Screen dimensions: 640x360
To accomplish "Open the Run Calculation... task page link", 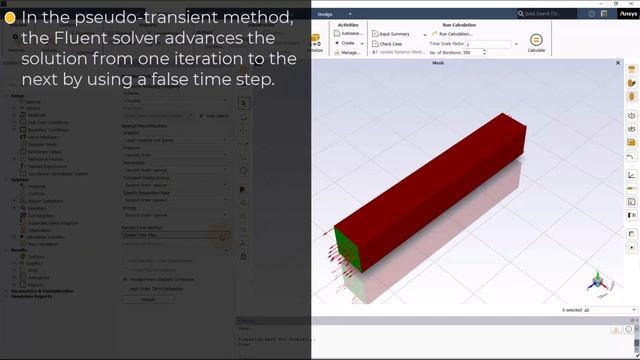I will pyautogui.click(x=452, y=33).
